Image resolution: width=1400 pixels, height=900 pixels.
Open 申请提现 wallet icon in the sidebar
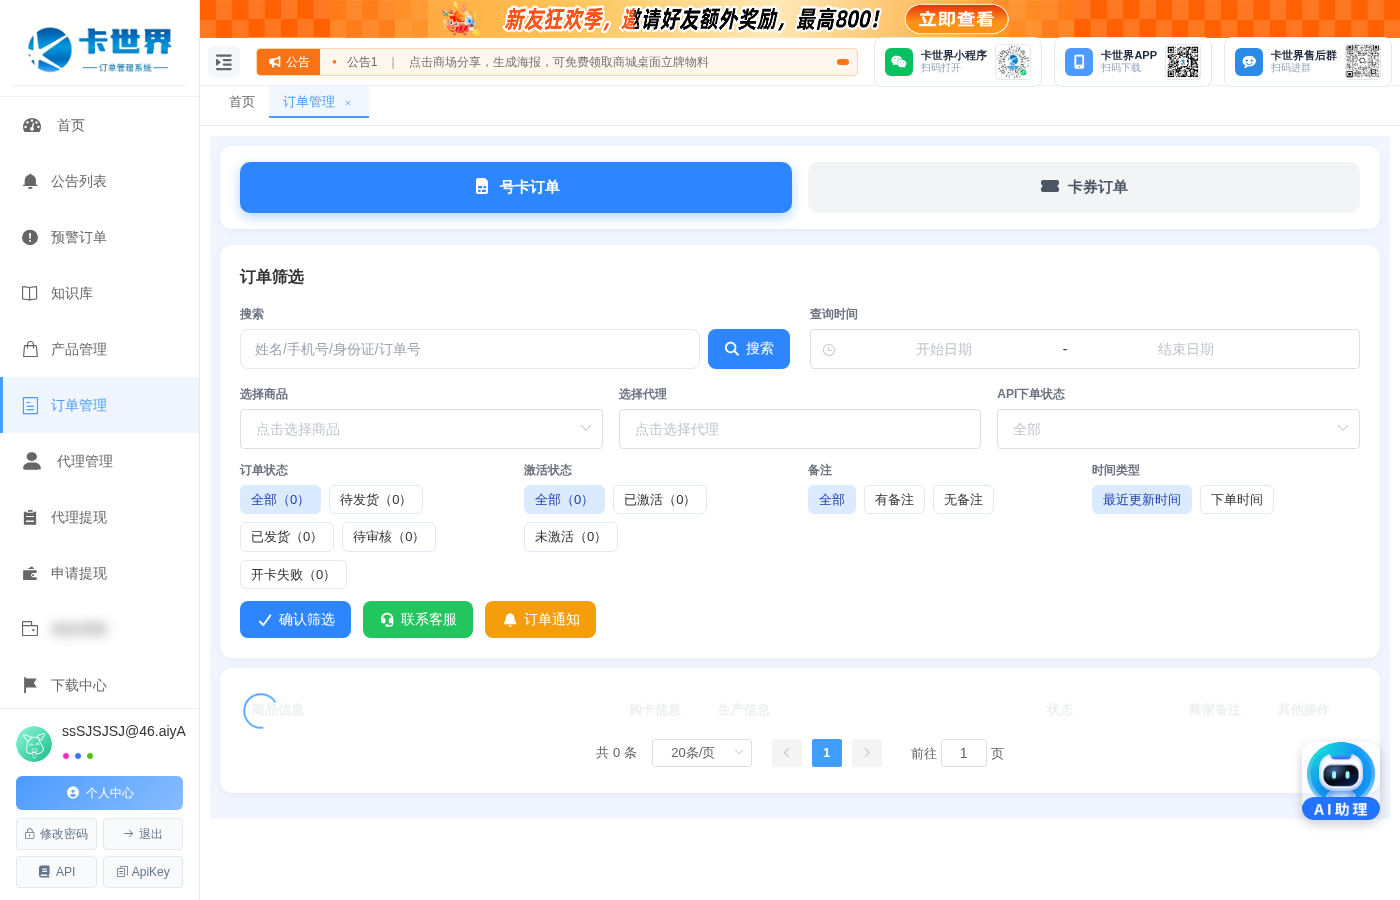30,573
